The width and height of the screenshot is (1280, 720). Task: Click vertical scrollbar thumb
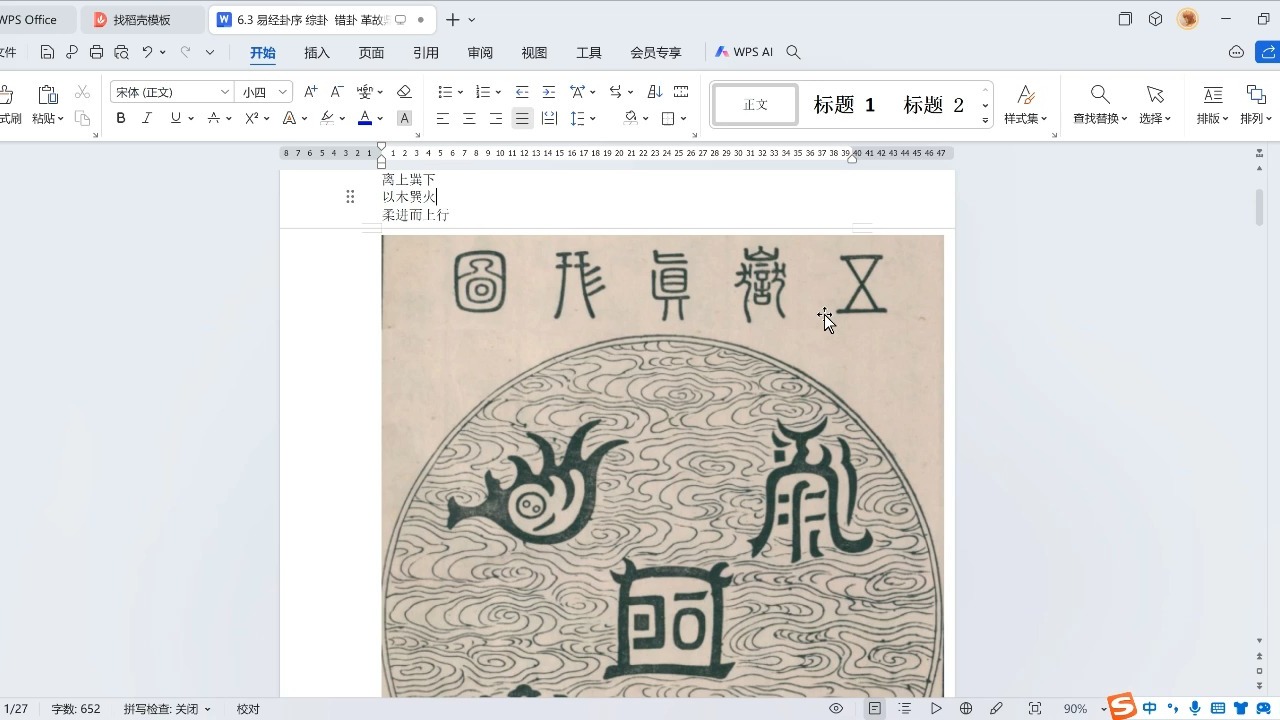pyautogui.click(x=1260, y=206)
